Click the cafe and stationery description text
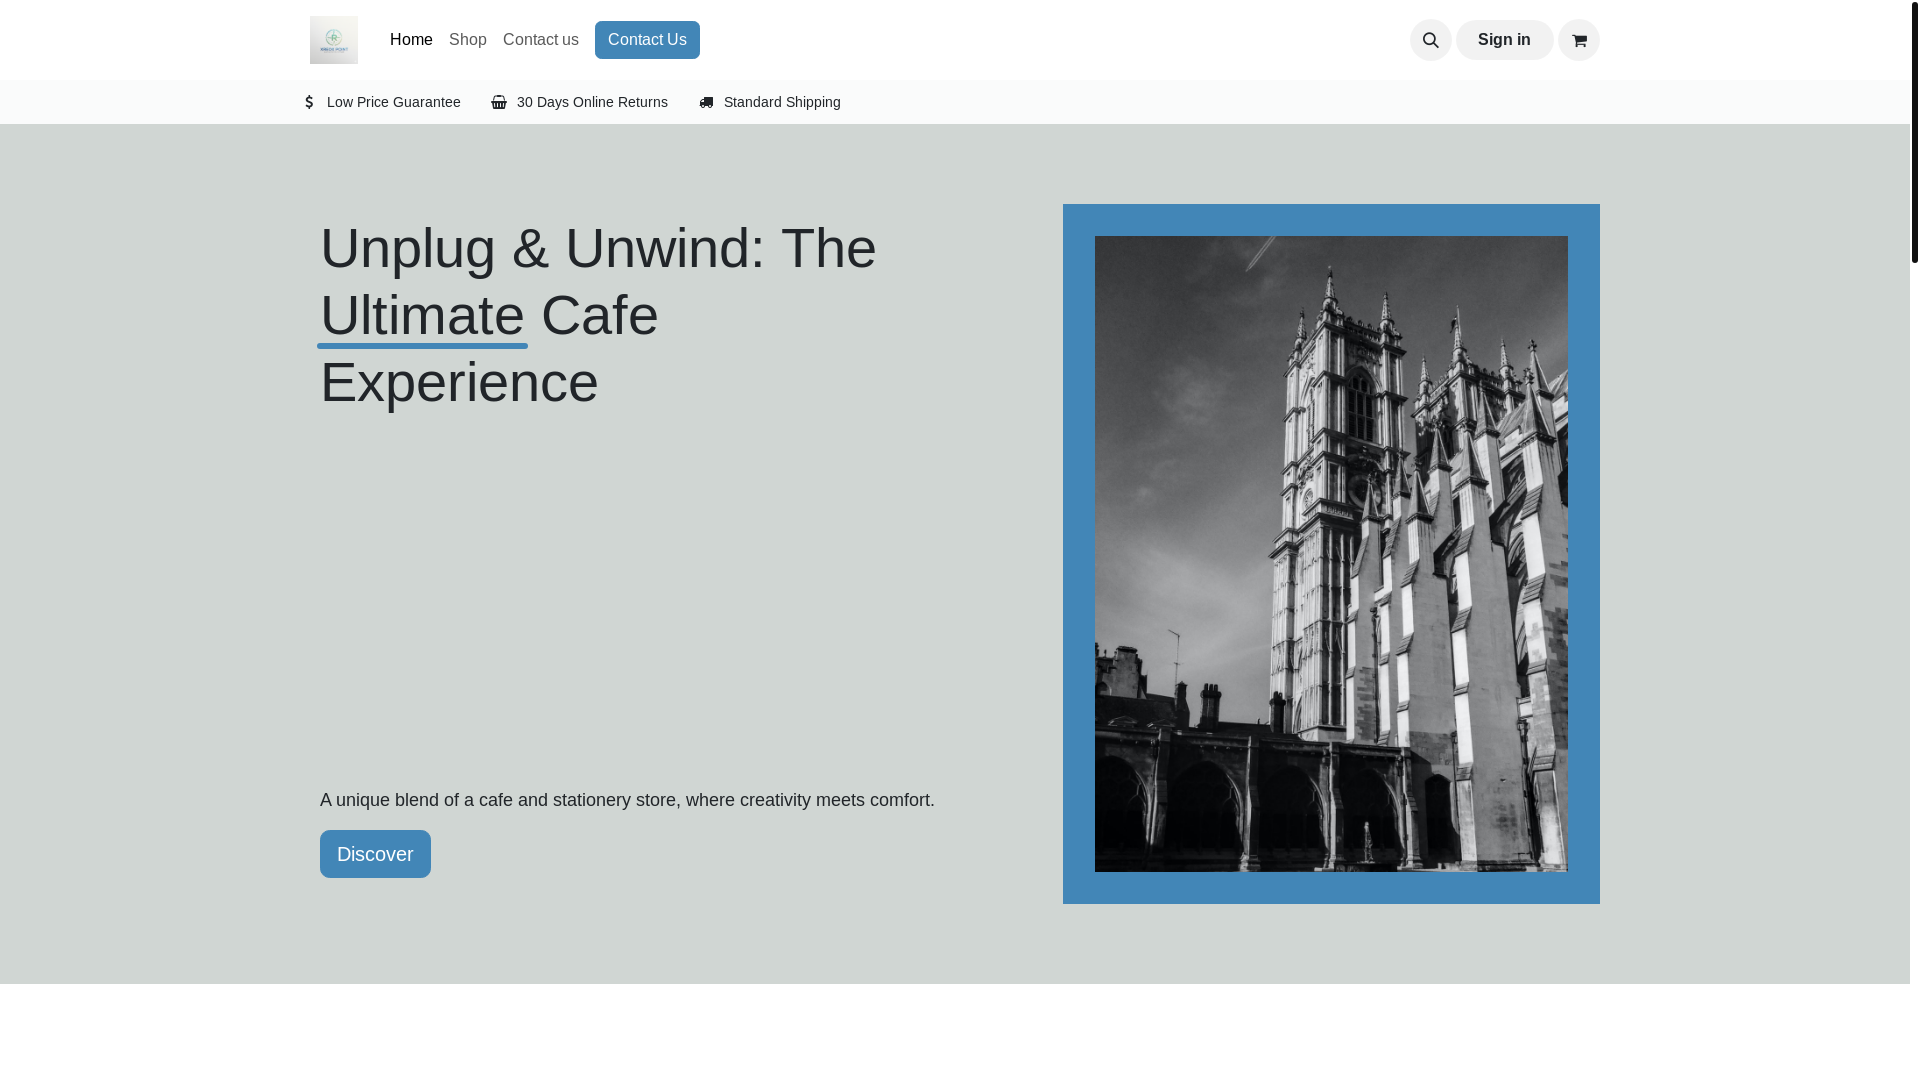Image resolution: width=1920 pixels, height=1080 pixels. click(627, 800)
